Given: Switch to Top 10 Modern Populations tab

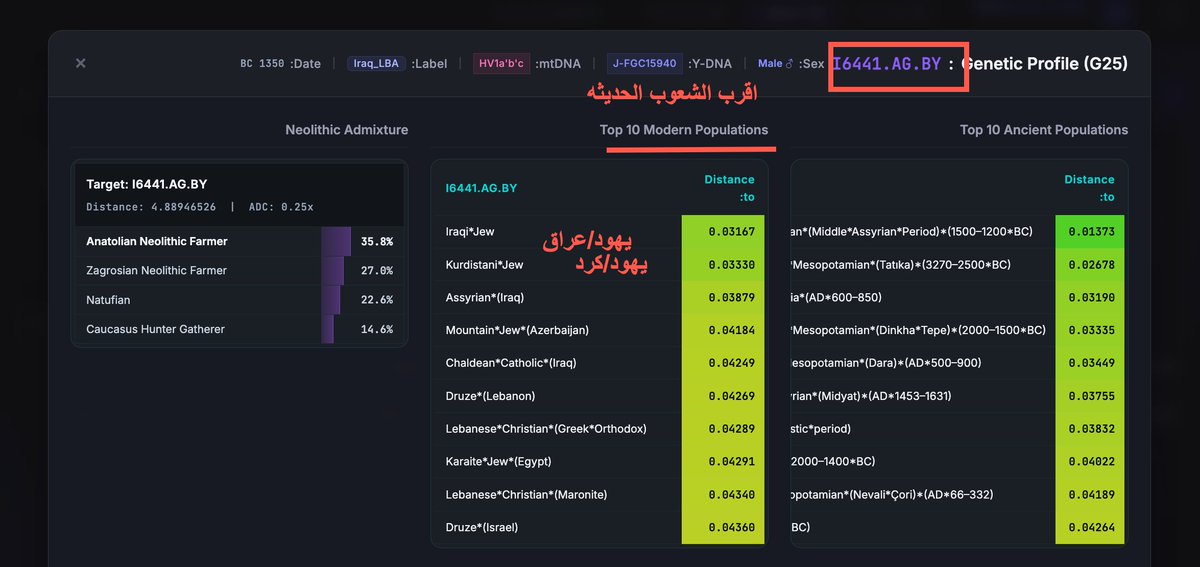Looking at the screenshot, I should click(684, 130).
